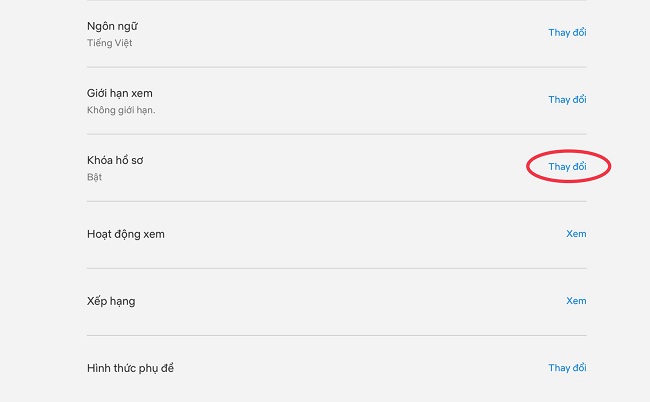Click the Giới hạn xem heading

pos(118,93)
